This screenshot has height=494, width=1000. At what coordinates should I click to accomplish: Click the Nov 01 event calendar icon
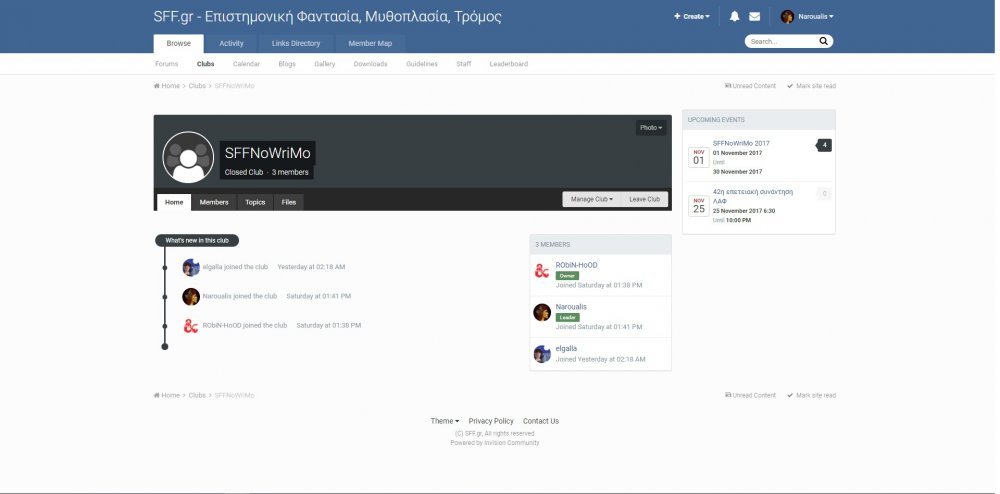(698, 157)
